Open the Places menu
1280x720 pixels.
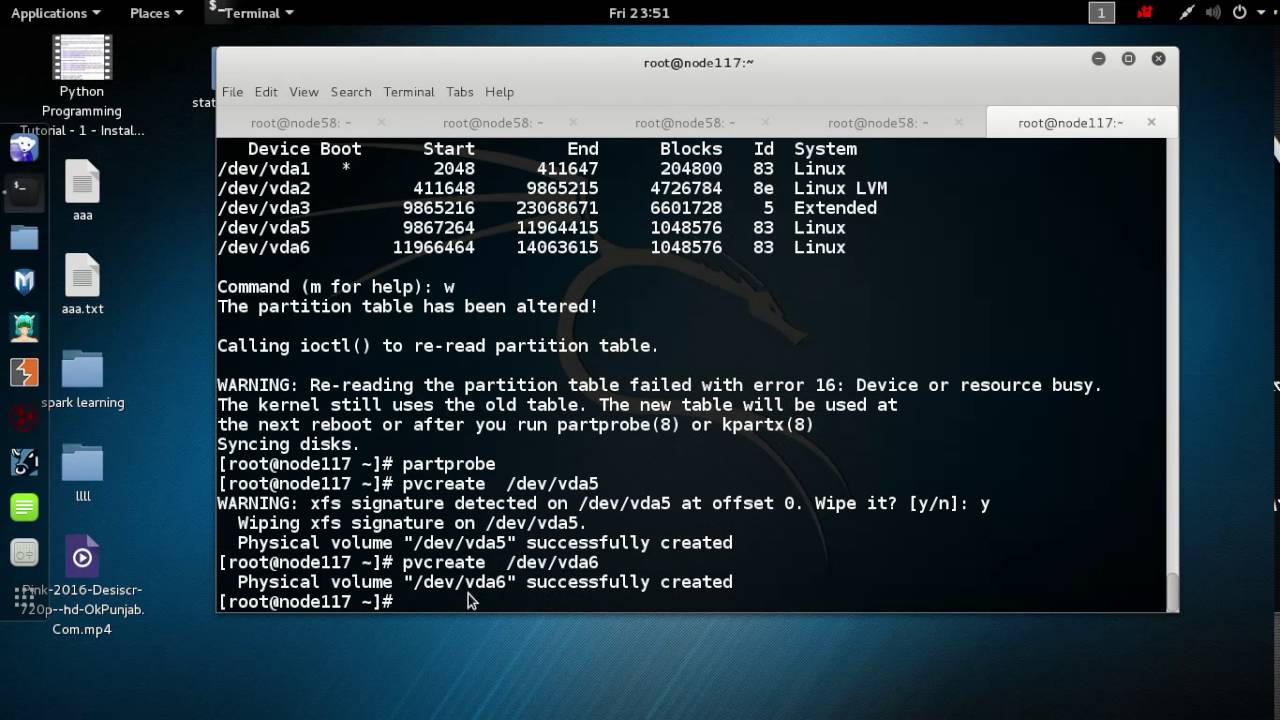[156, 13]
